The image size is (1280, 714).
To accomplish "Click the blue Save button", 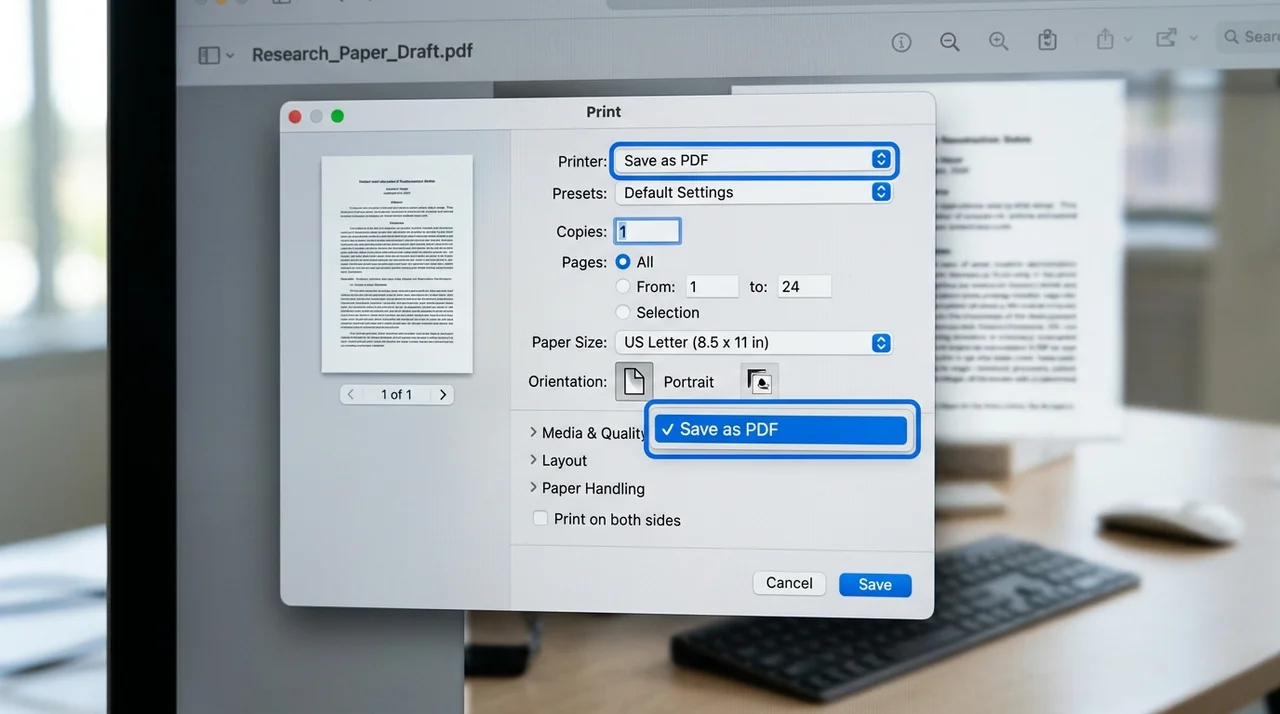I will tap(875, 585).
